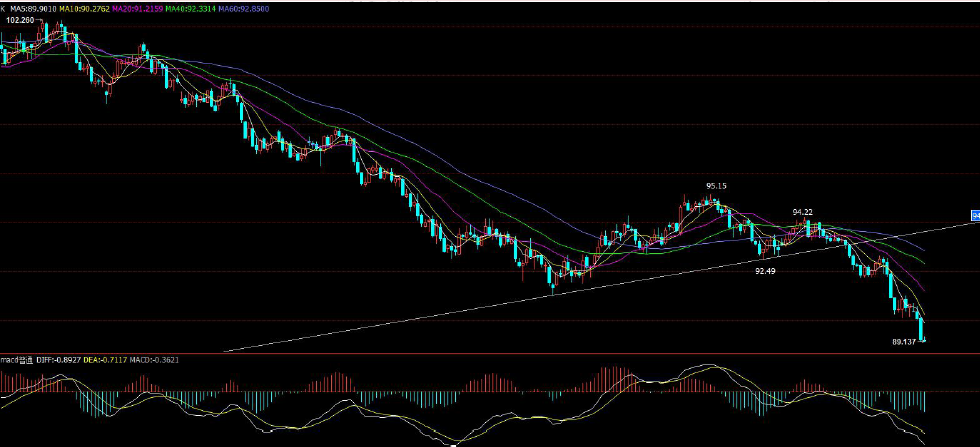980x447 pixels.
Task: Select the 95.15 peak price label
Action: 716,186
